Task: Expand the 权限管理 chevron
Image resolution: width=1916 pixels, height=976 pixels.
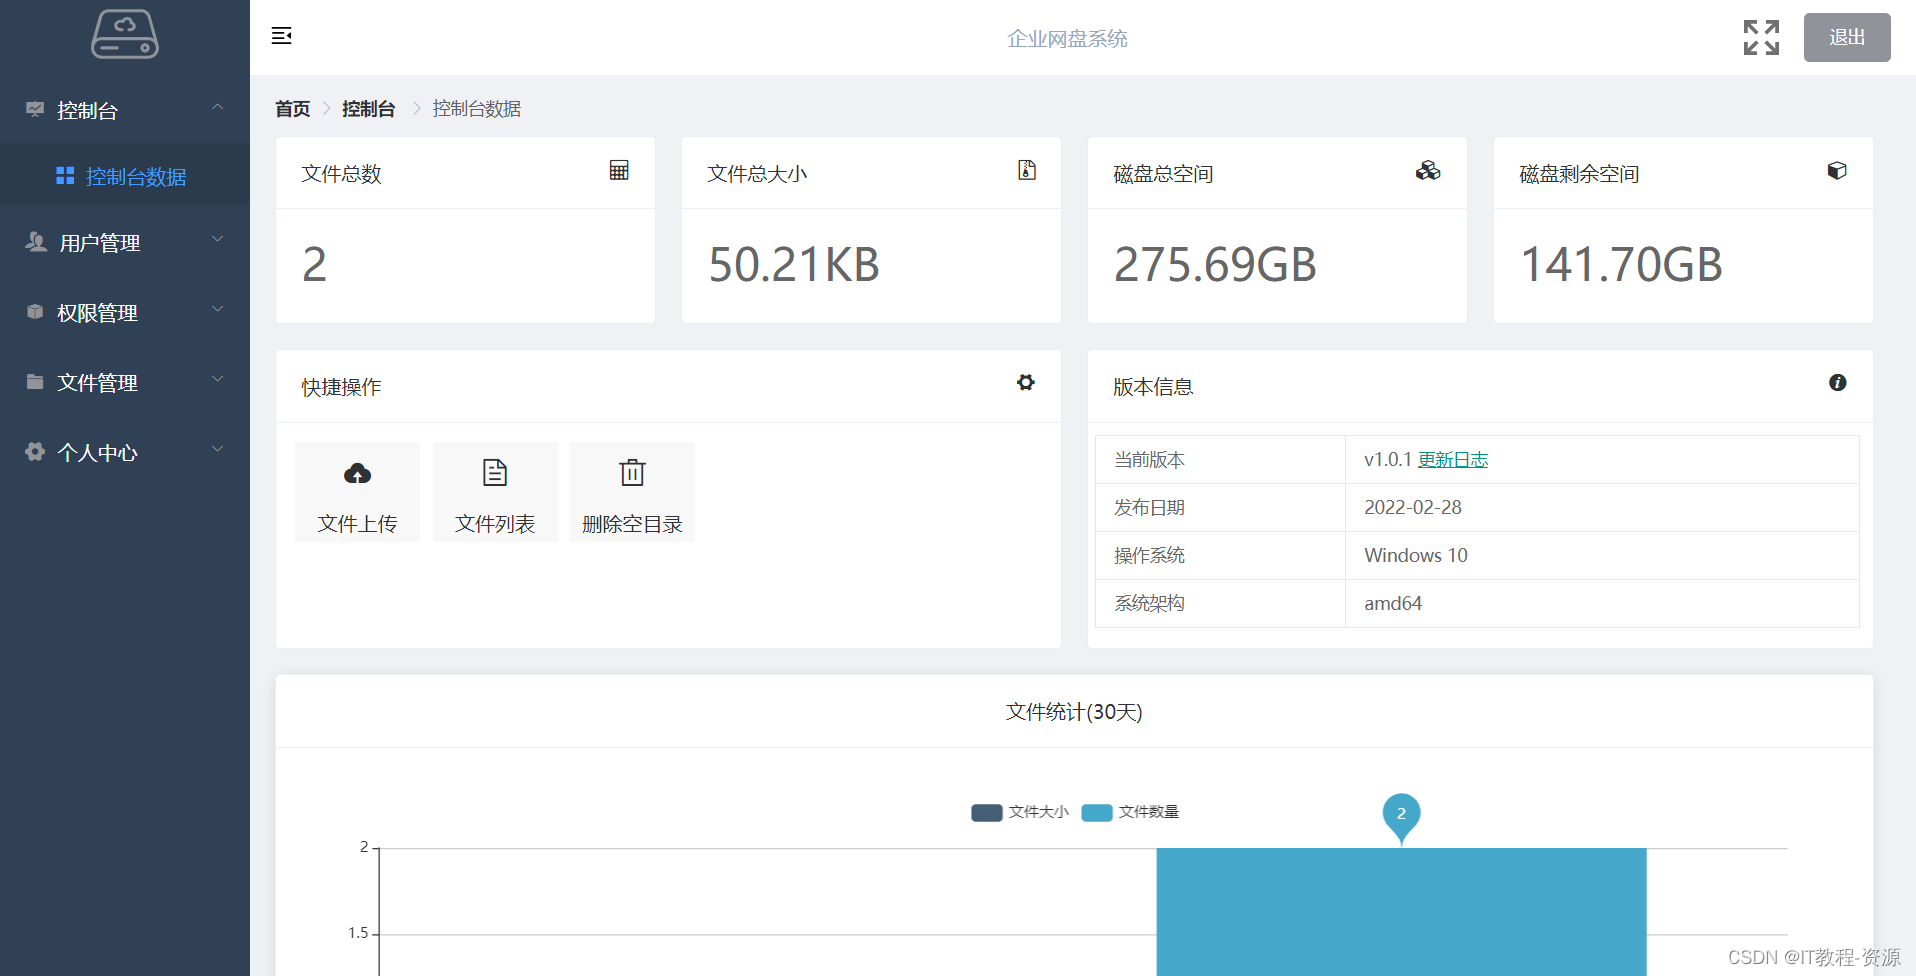Action: tap(217, 309)
